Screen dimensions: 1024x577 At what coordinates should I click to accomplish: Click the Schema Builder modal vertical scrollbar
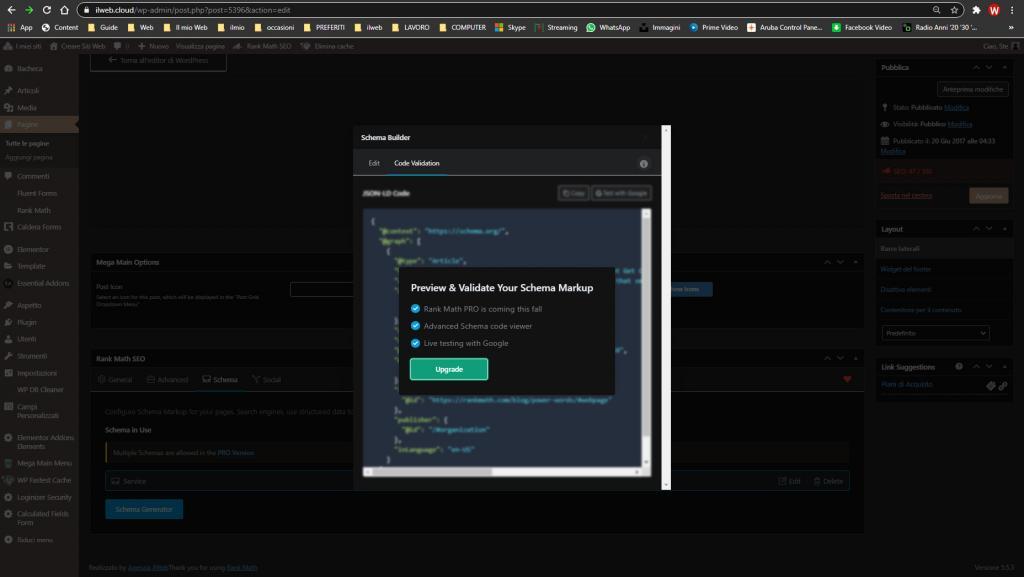[666, 307]
